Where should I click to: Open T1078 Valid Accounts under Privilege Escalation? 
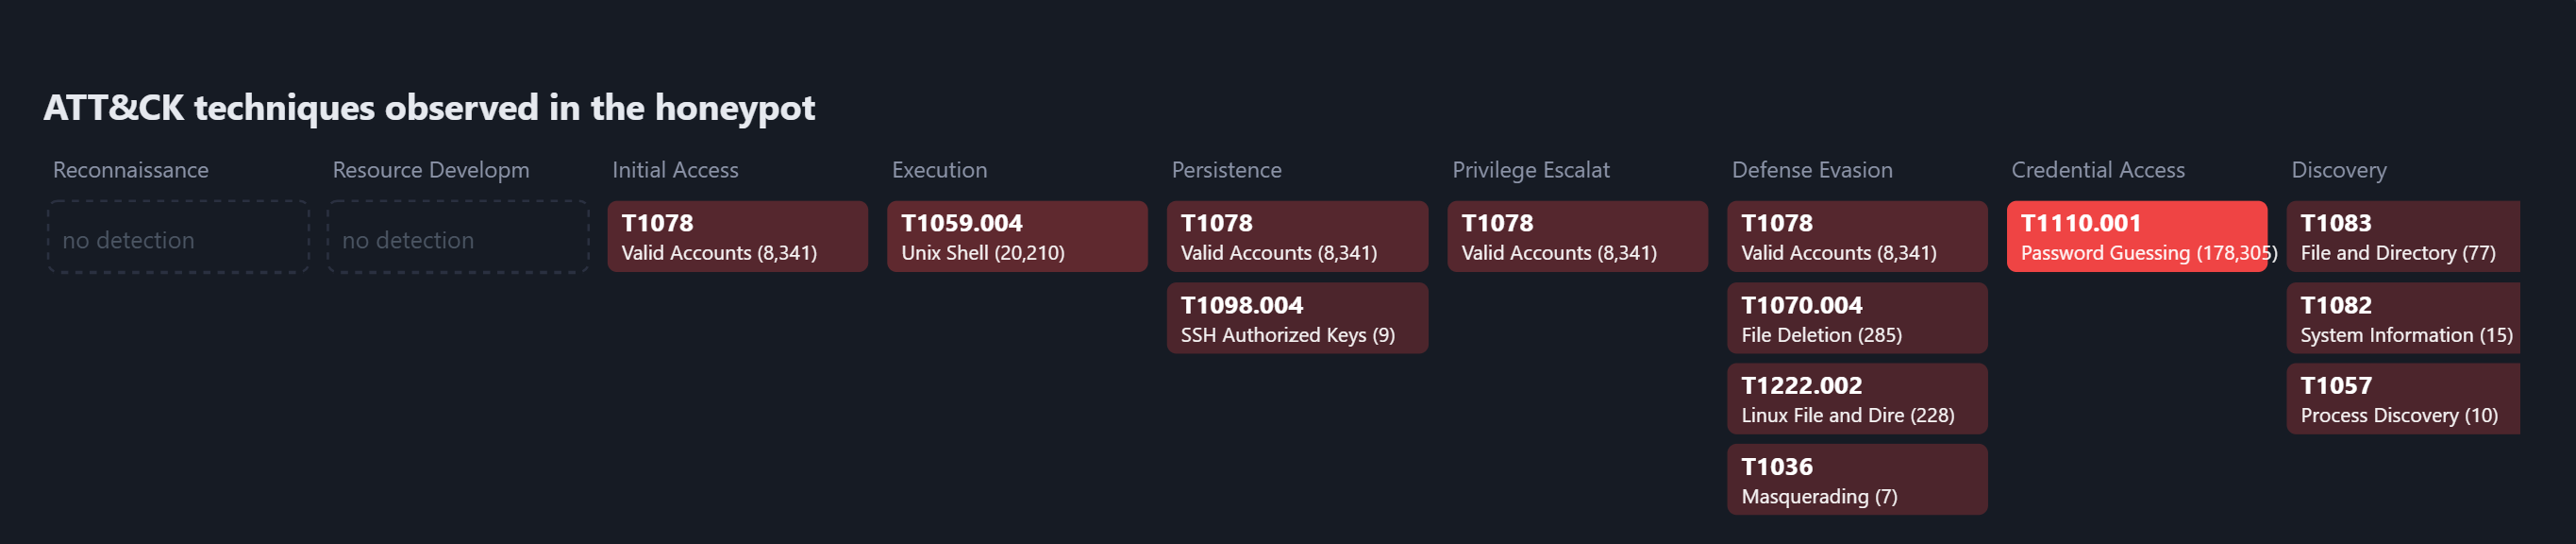[1577, 236]
